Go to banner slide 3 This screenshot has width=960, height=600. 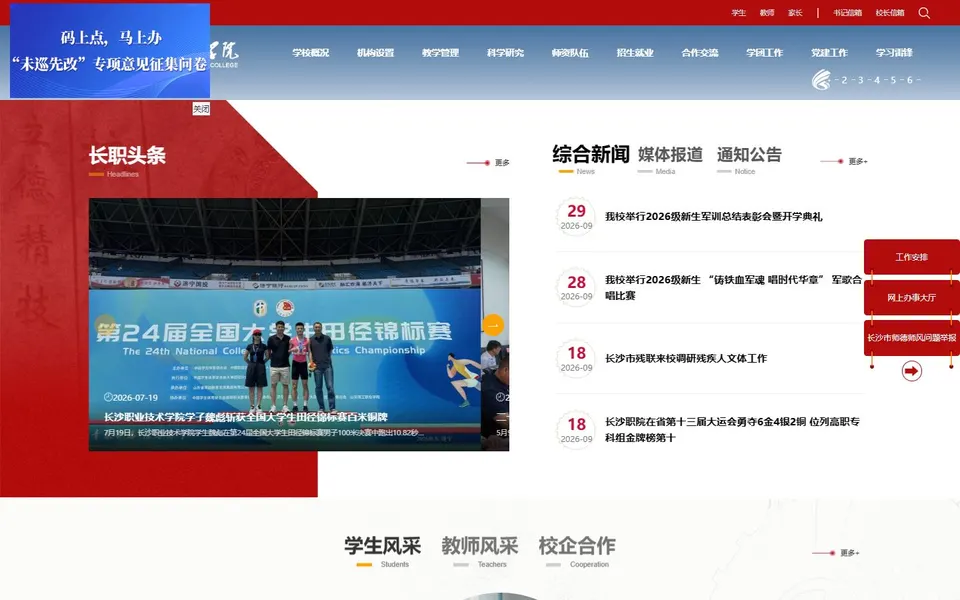coord(861,80)
